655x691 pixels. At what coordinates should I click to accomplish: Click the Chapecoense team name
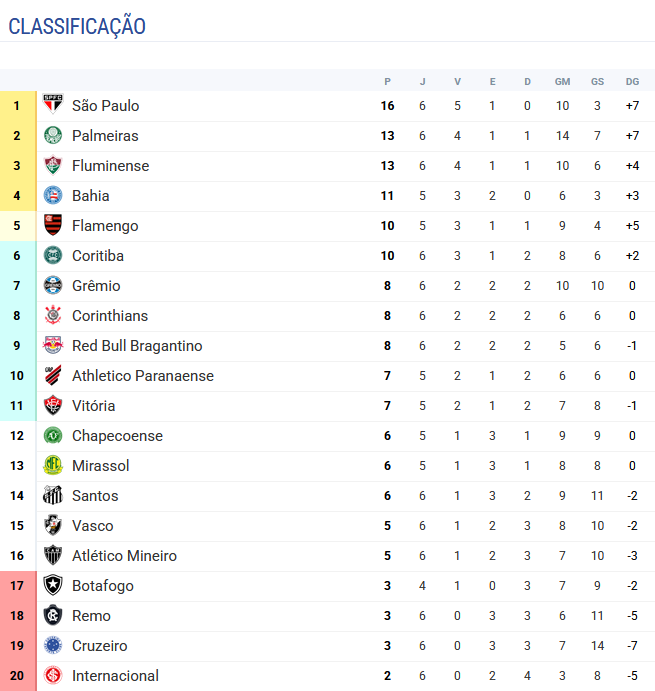117,436
